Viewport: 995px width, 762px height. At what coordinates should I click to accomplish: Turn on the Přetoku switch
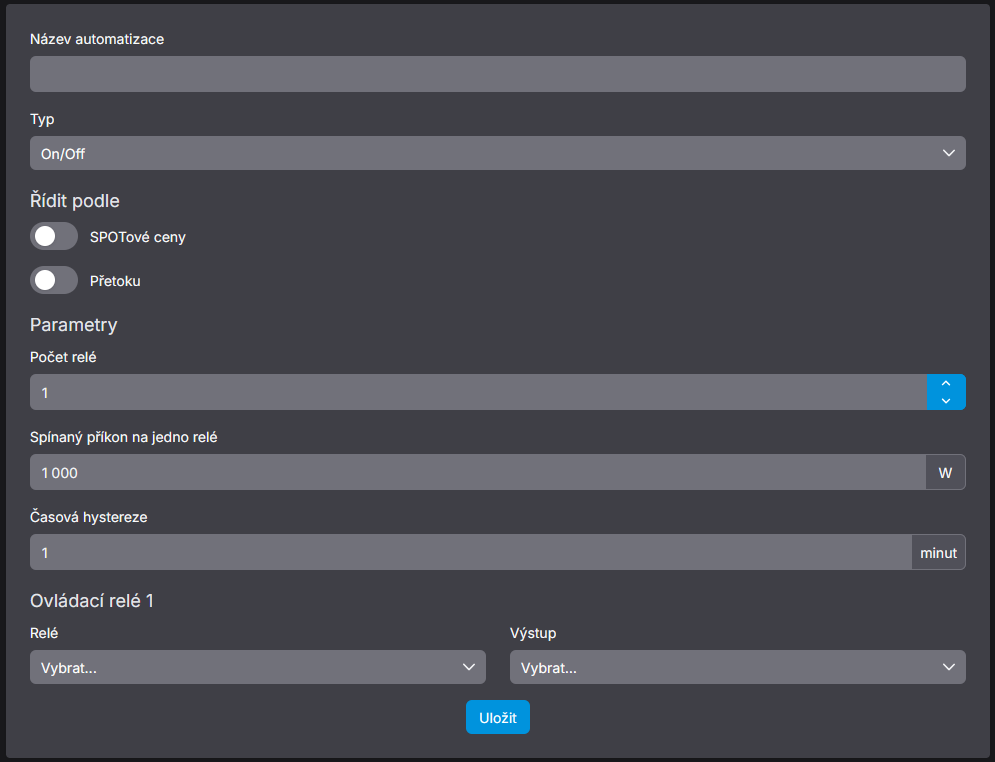pos(54,281)
